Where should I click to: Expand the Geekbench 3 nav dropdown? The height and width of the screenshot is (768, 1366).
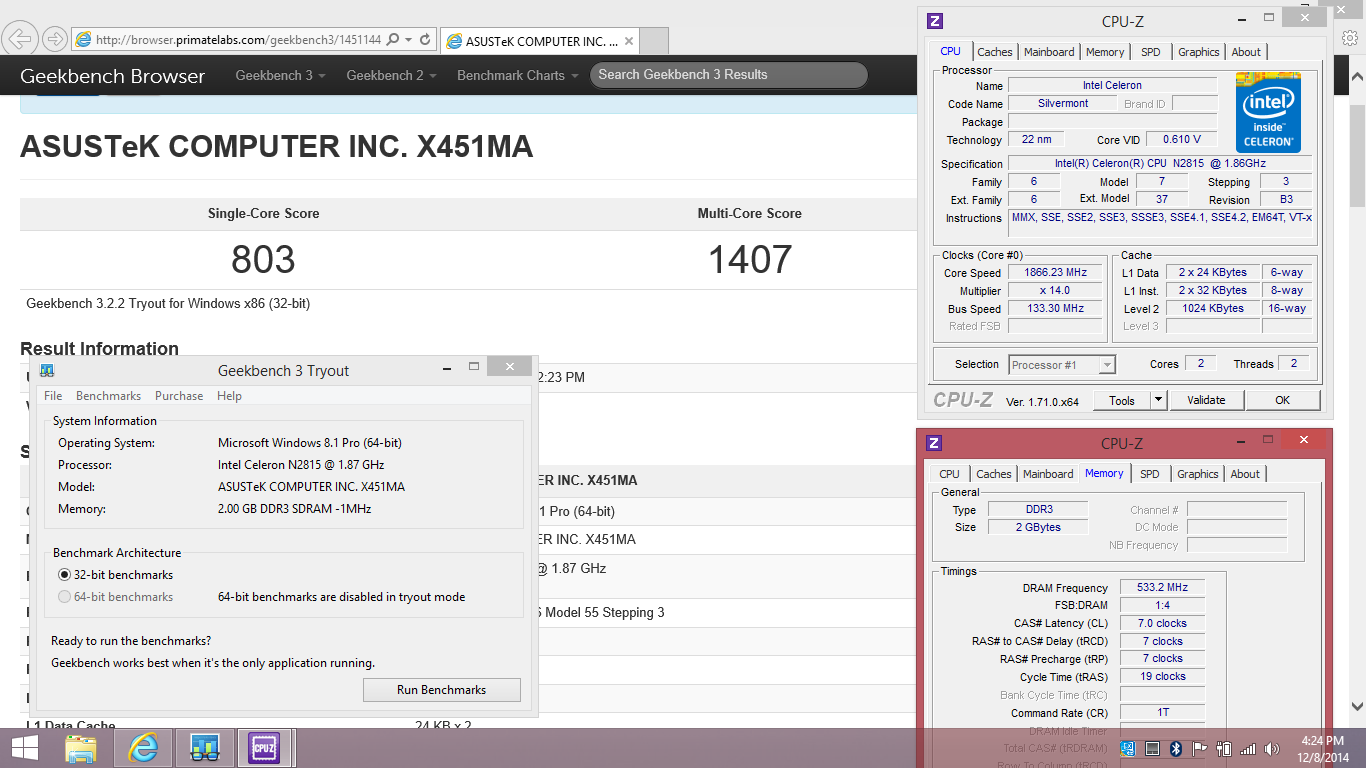(x=280, y=75)
